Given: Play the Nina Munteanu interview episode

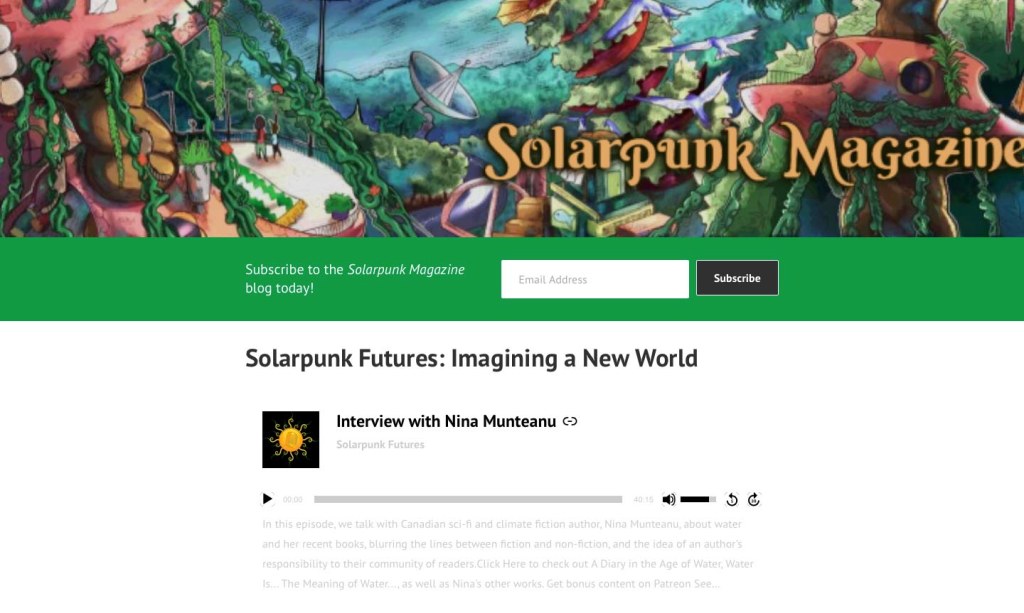Looking at the screenshot, I should click(267, 499).
